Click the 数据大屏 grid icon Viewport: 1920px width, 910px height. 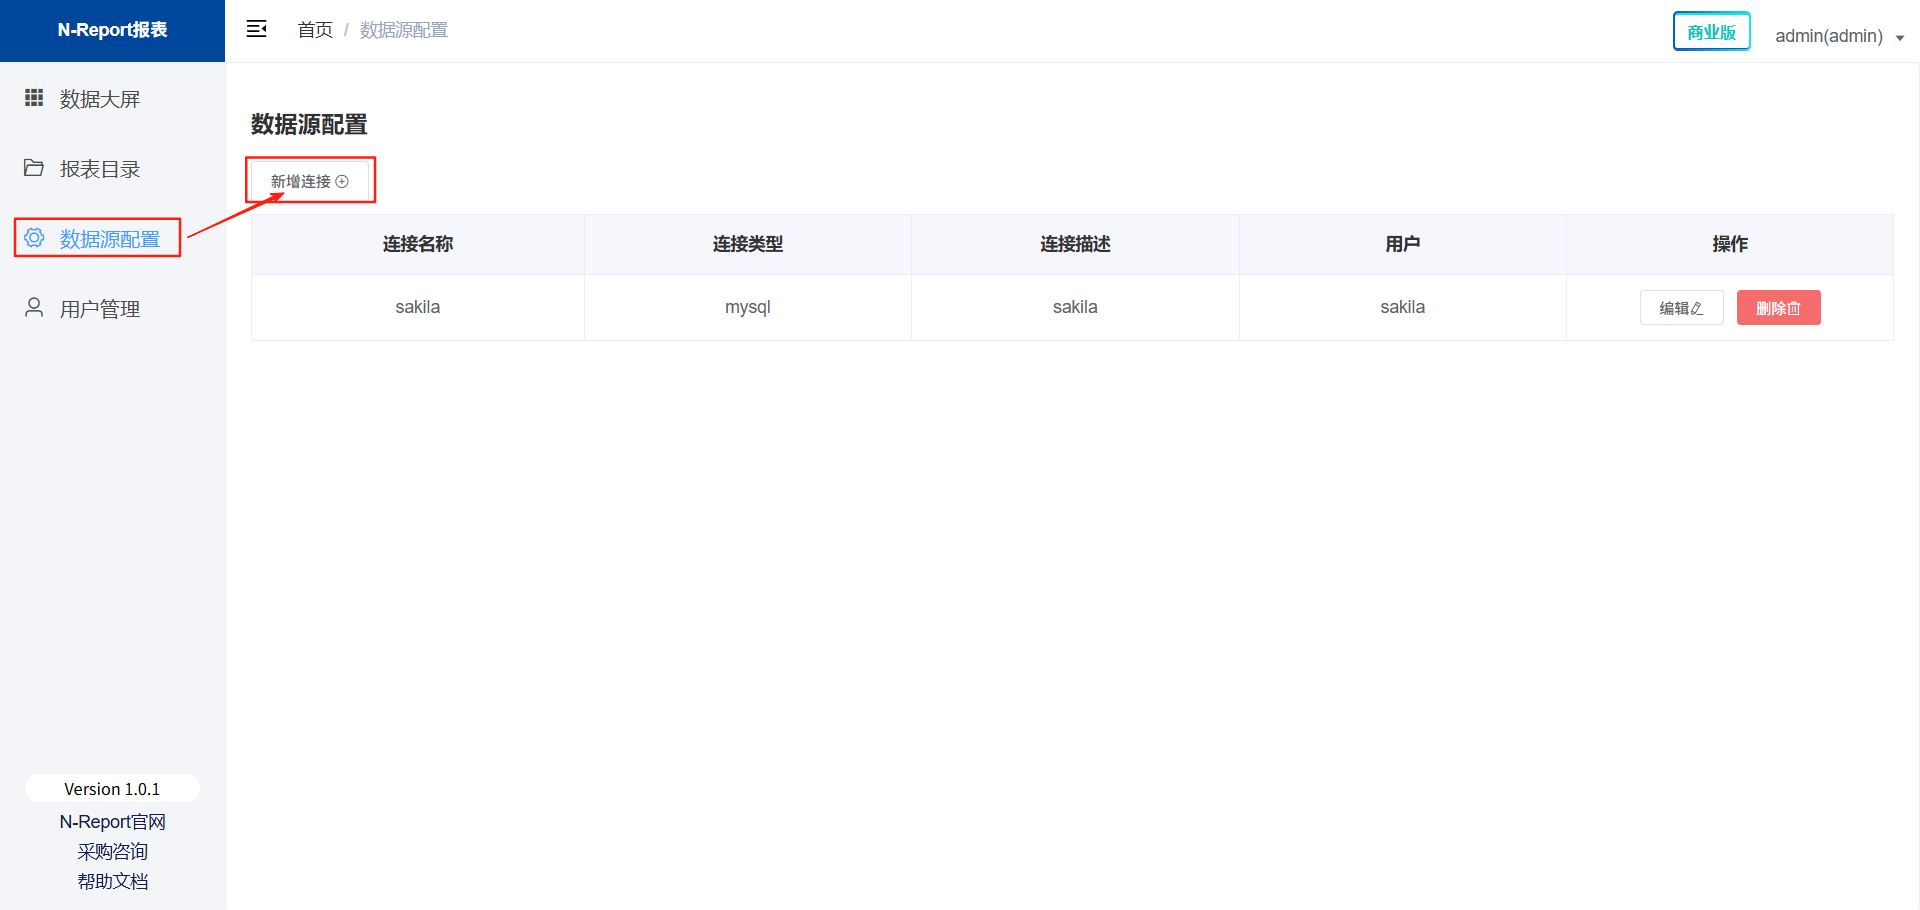(34, 98)
